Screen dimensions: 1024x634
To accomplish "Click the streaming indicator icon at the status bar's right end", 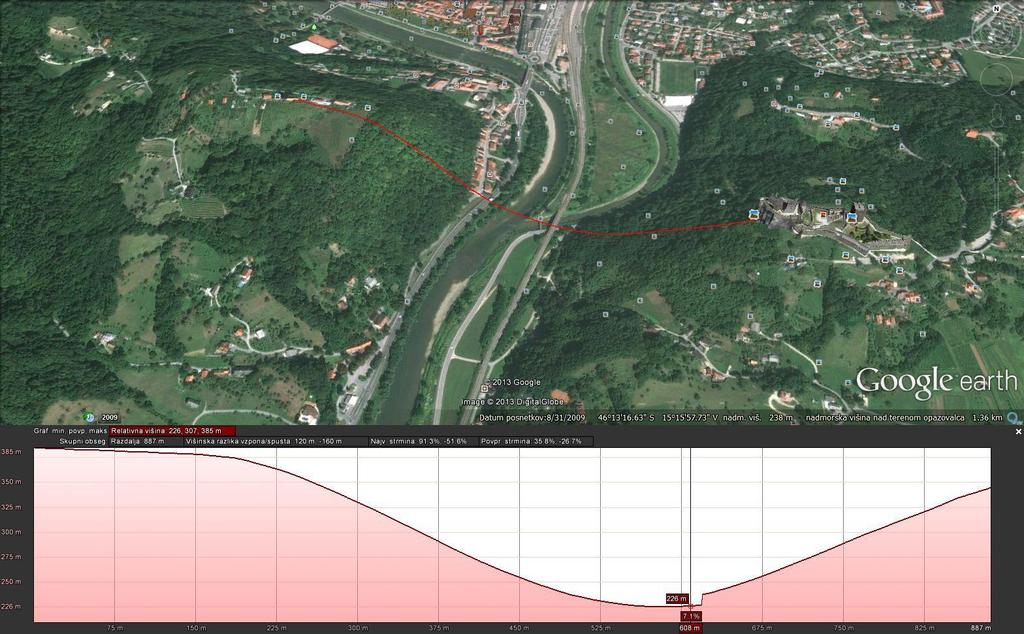I will click(x=1014, y=418).
